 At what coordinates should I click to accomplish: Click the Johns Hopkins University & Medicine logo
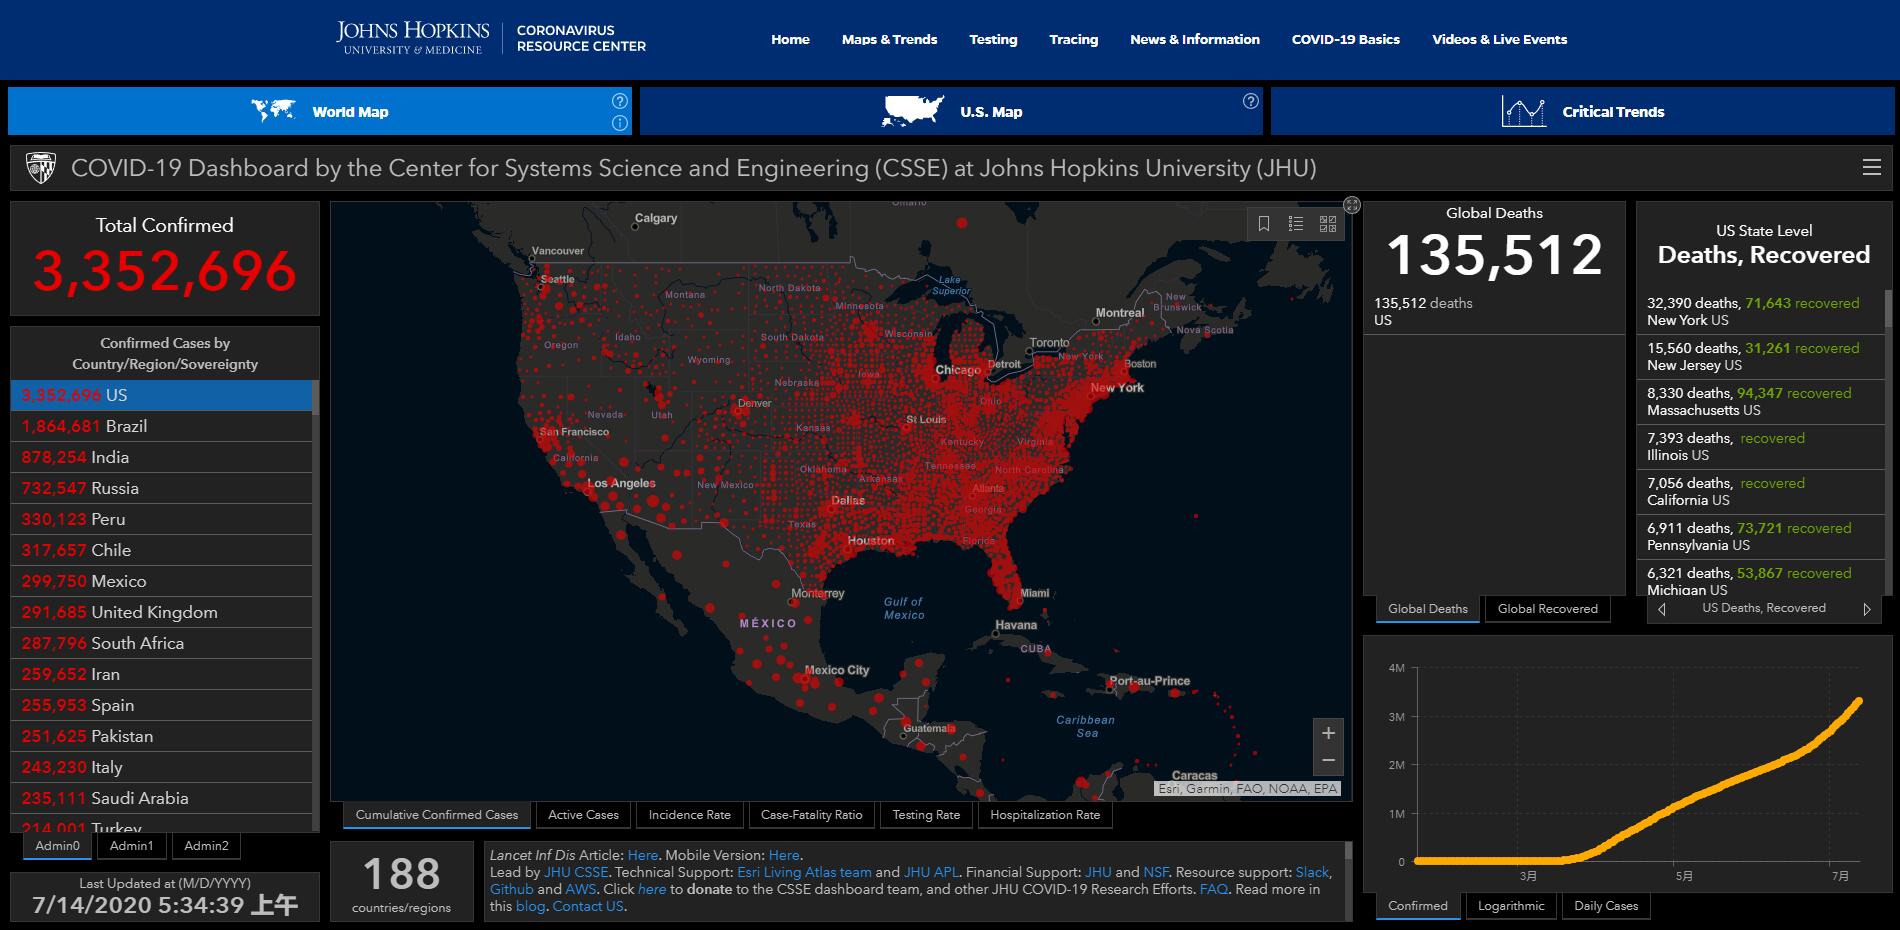[x=413, y=39]
